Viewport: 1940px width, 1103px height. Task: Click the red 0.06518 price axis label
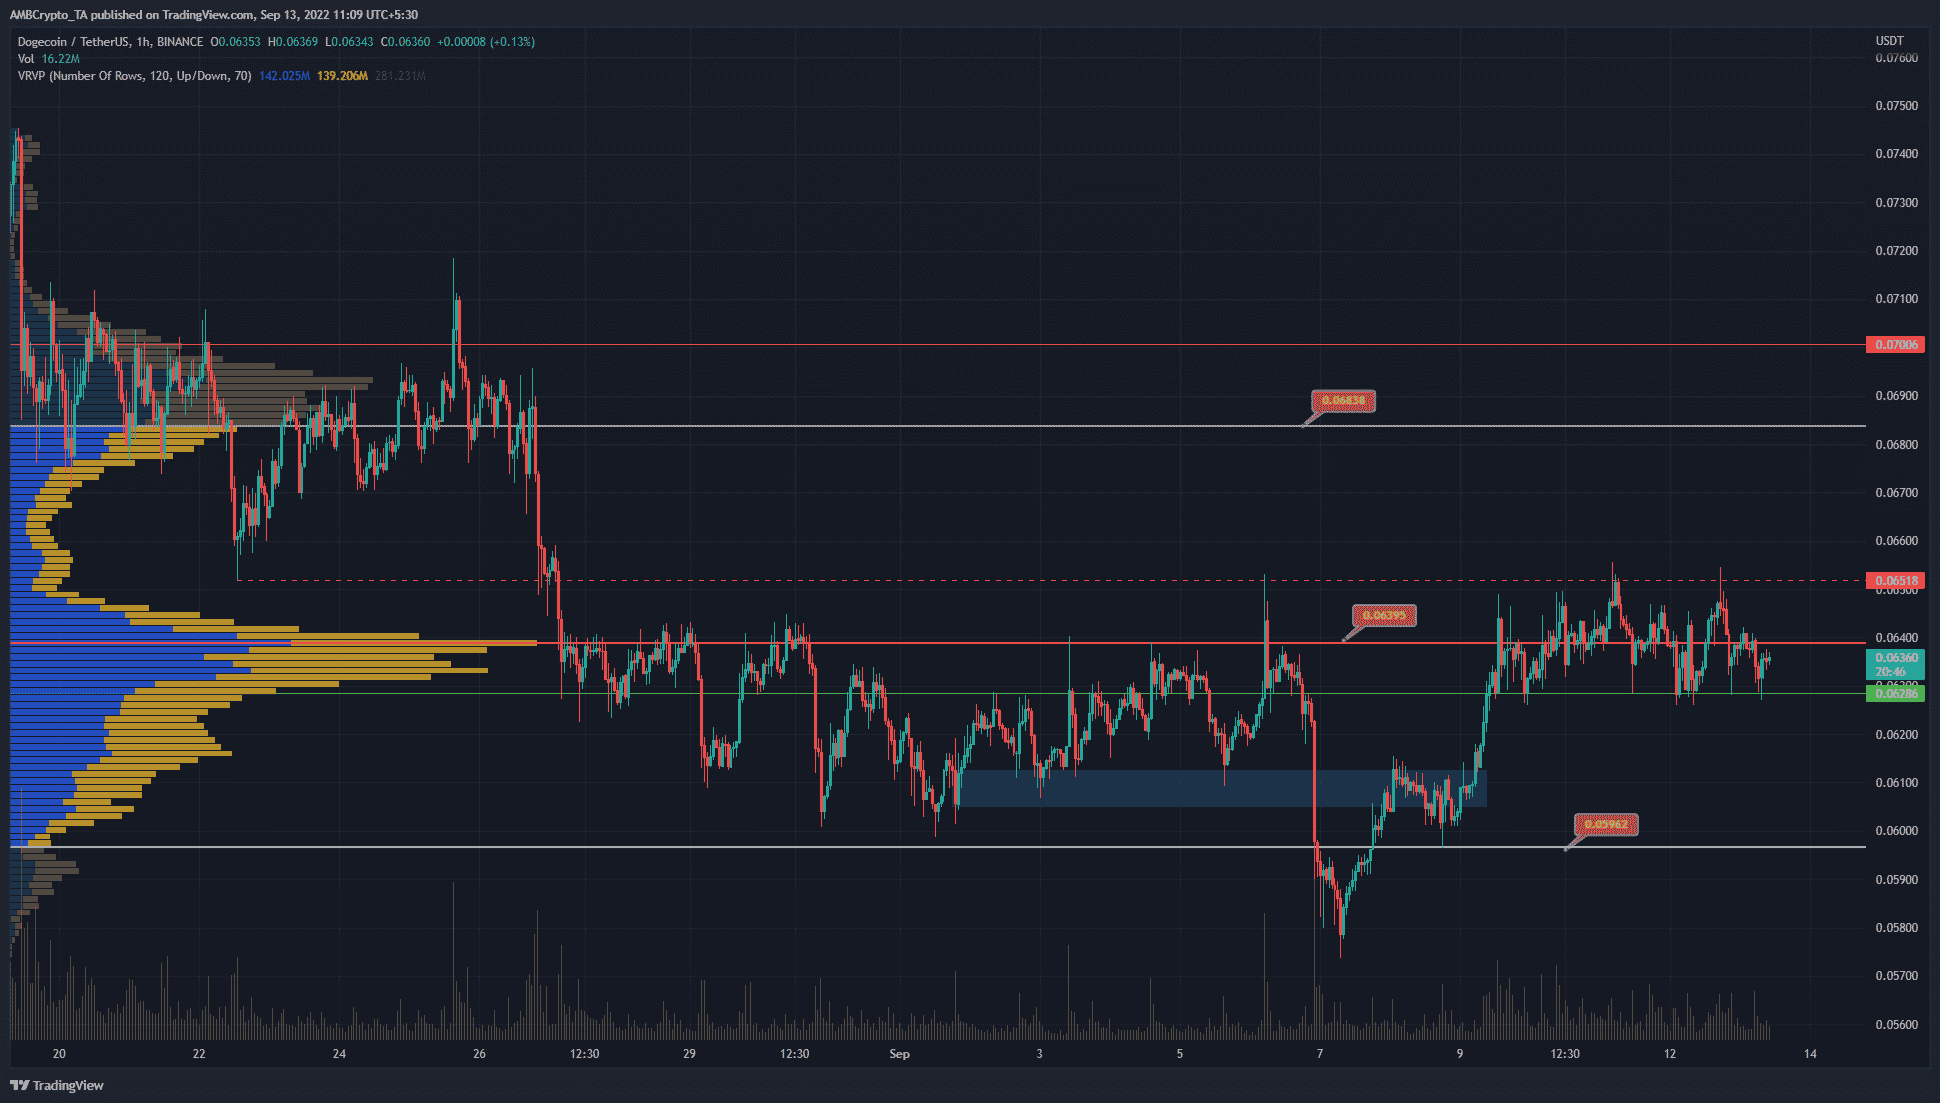(1895, 581)
